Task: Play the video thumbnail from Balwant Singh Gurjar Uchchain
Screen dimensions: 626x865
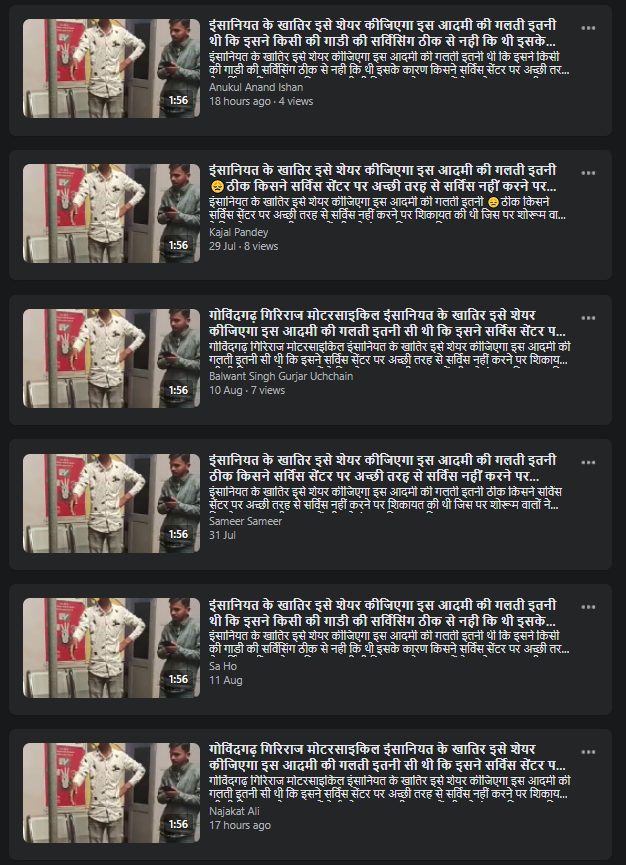Action: click(111, 358)
